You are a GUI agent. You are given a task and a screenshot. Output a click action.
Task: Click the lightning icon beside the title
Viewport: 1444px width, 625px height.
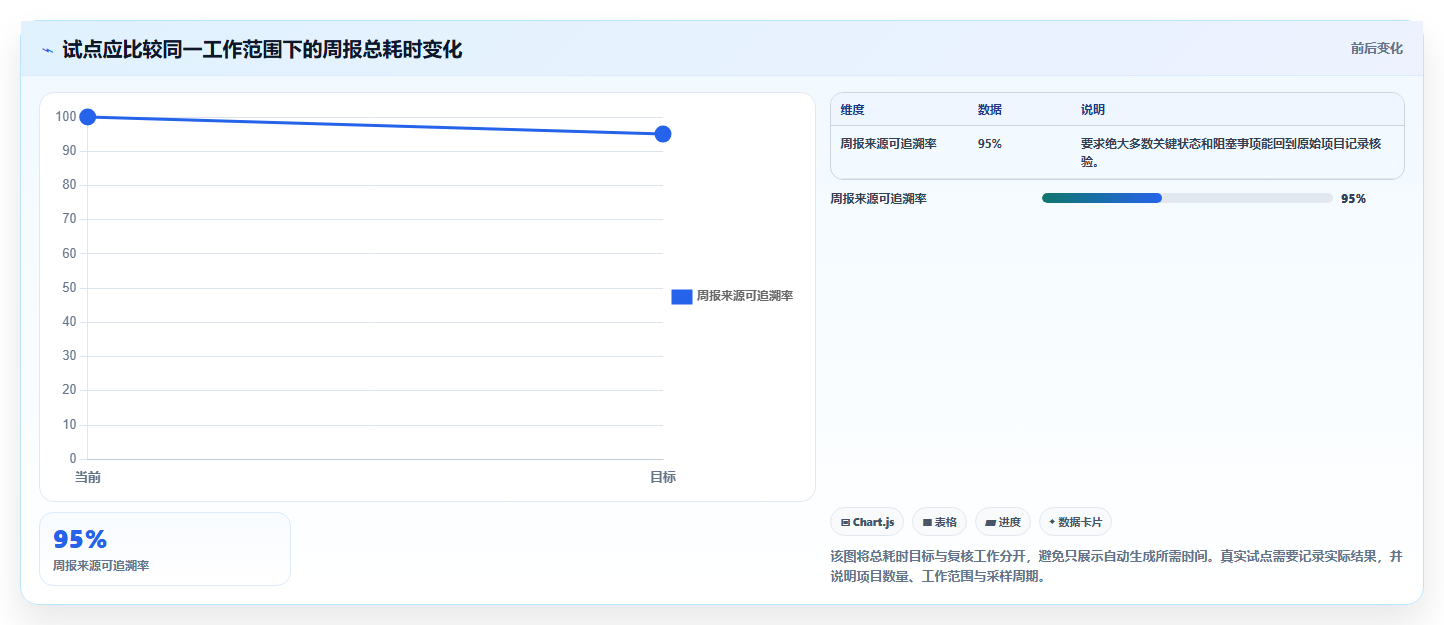tap(47, 50)
